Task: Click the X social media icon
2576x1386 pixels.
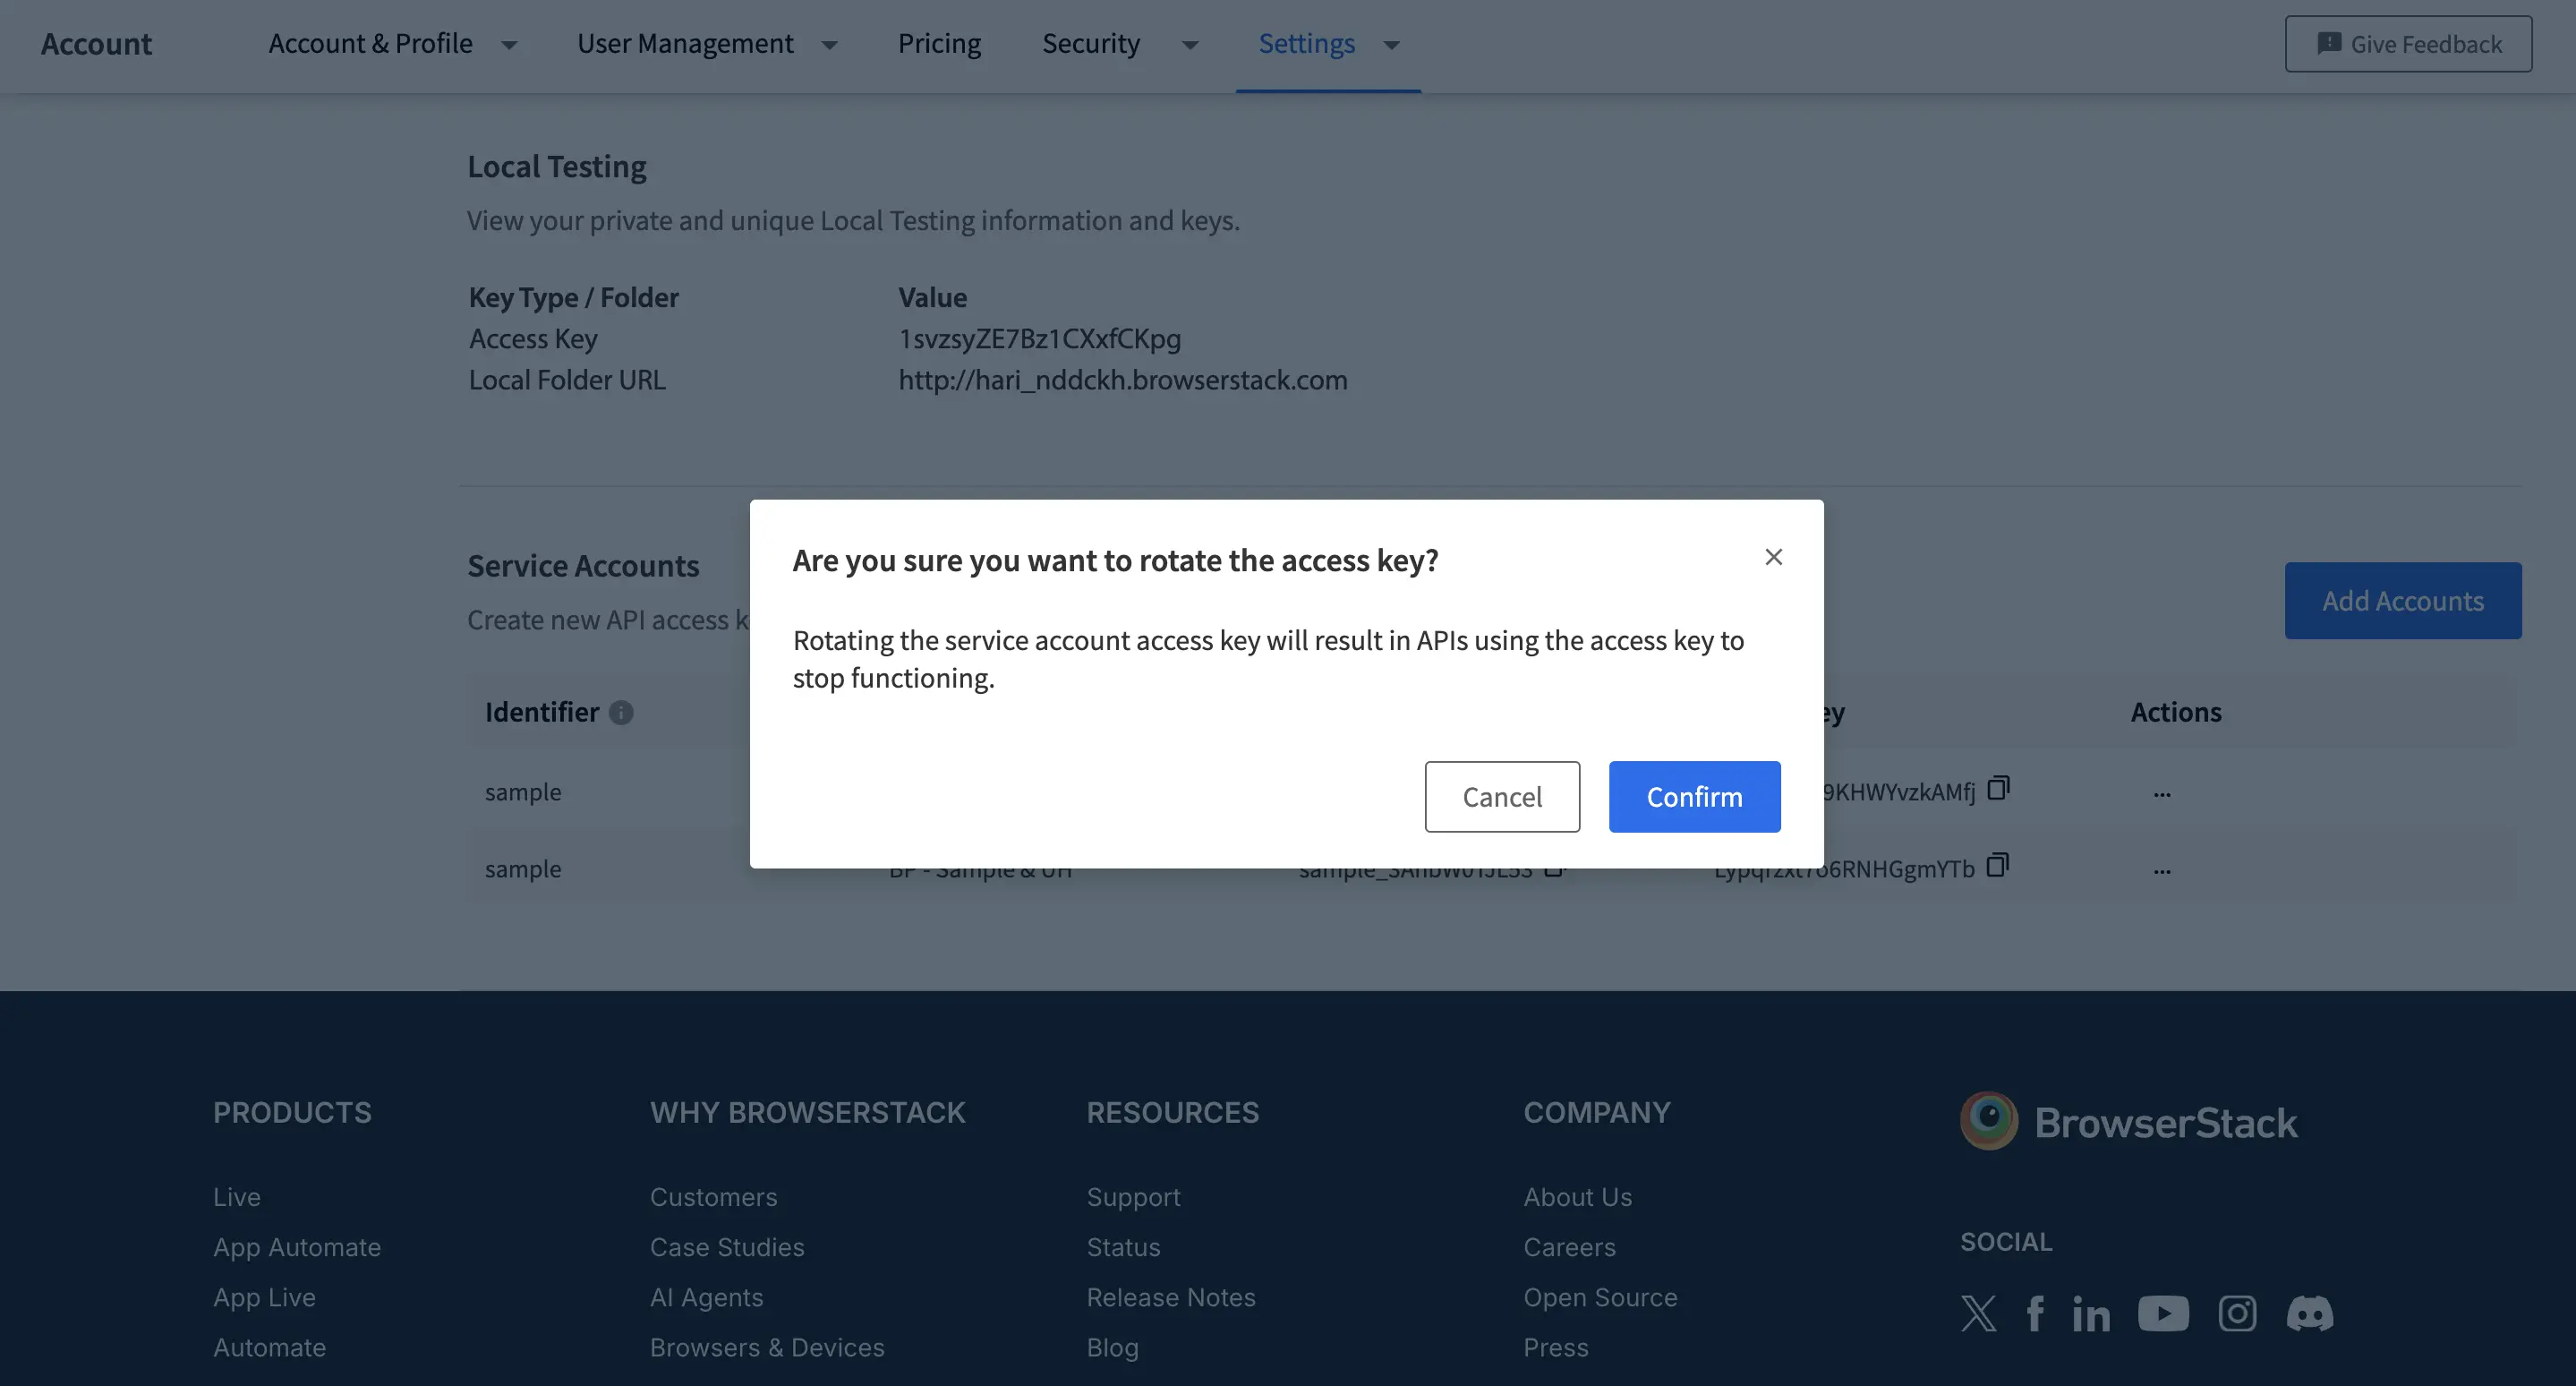Action: [x=1978, y=1313]
